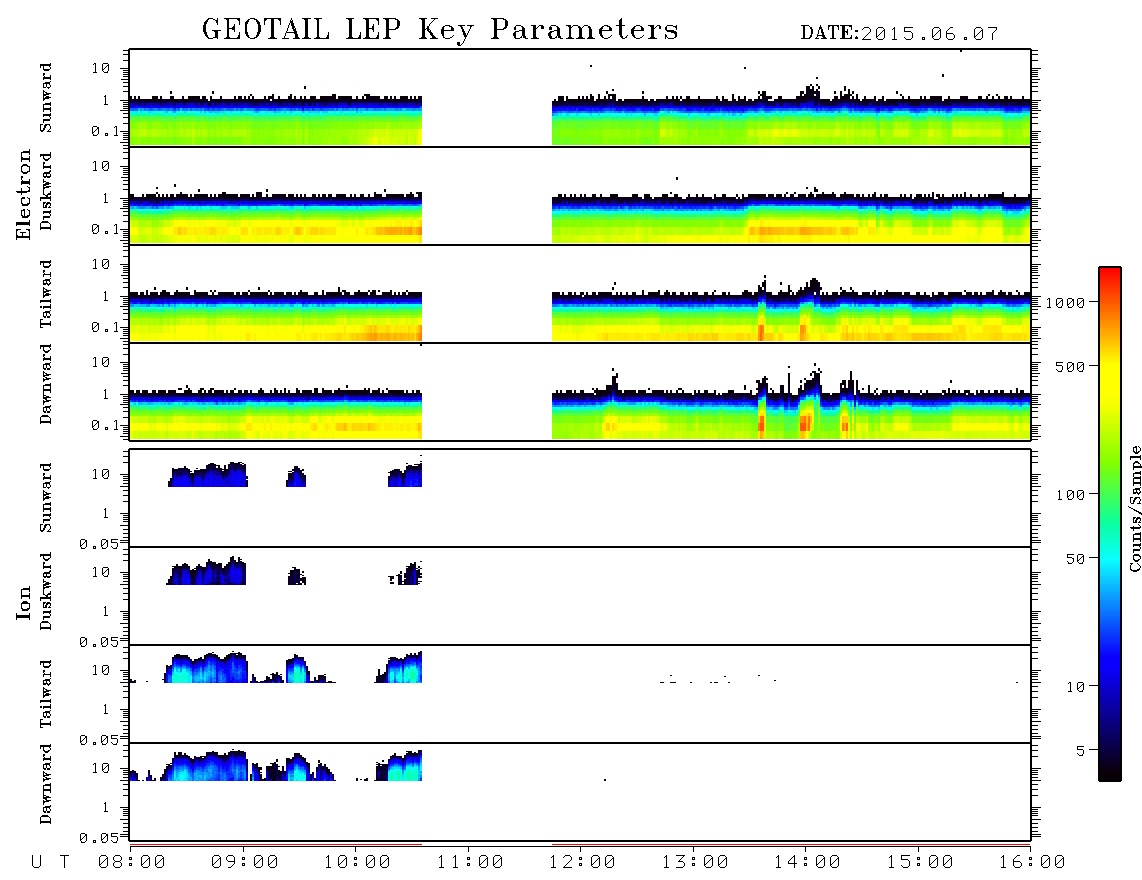Screen dimensions: 1142x880
Task: Select the Electron Dawnward axis label
Action: point(46,384)
